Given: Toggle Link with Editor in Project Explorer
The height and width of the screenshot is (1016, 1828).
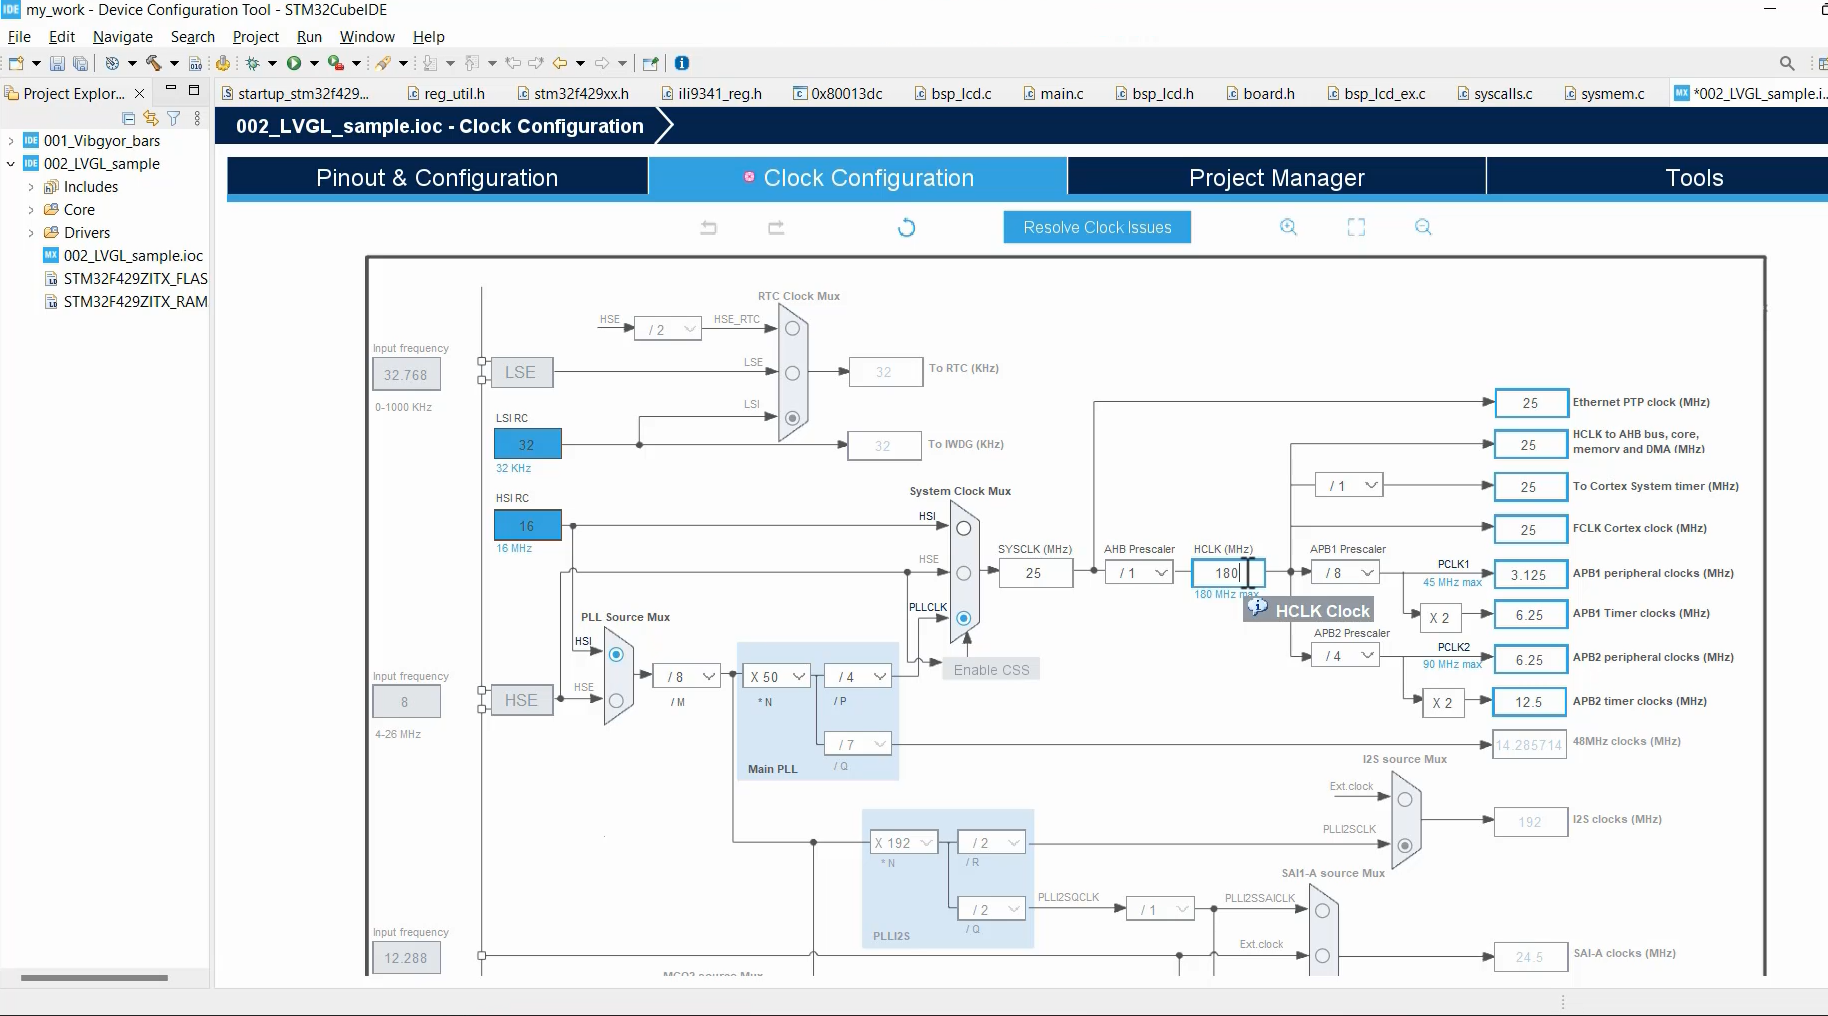Looking at the screenshot, I should [x=150, y=118].
